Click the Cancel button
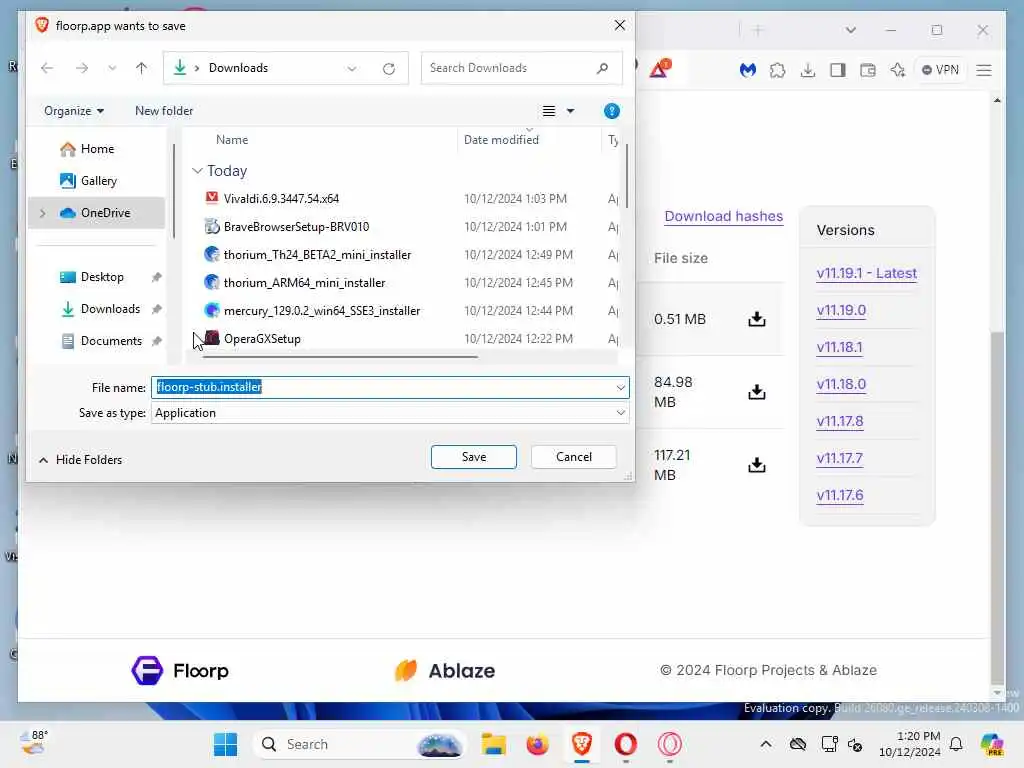This screenshot has width=1024, height=768. click(573, 457)
